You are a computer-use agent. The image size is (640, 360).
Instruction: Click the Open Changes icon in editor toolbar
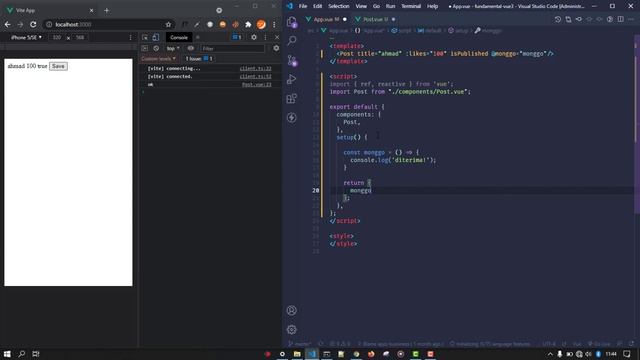pyautogui.click(x=568, y=19)
